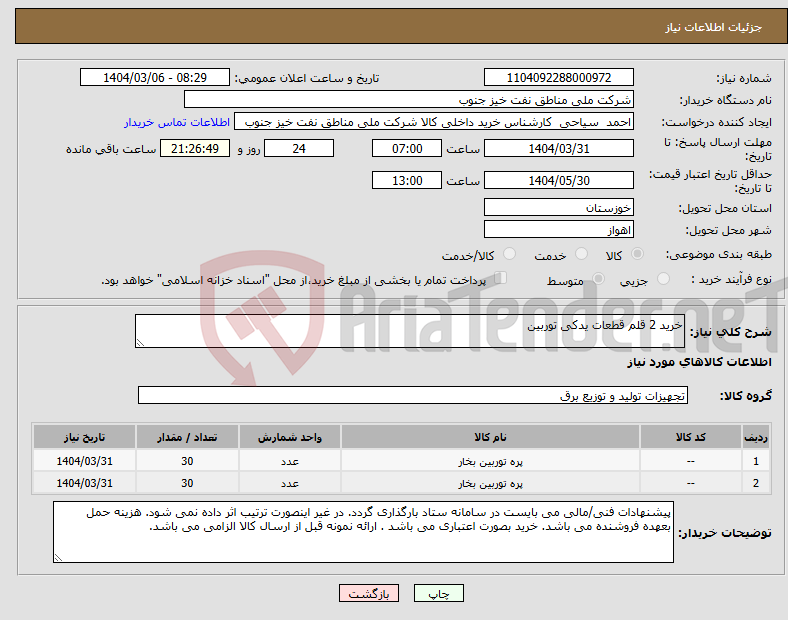Click the remaining days field 24
Screen dimensions: 788x620
coord(299,149)
